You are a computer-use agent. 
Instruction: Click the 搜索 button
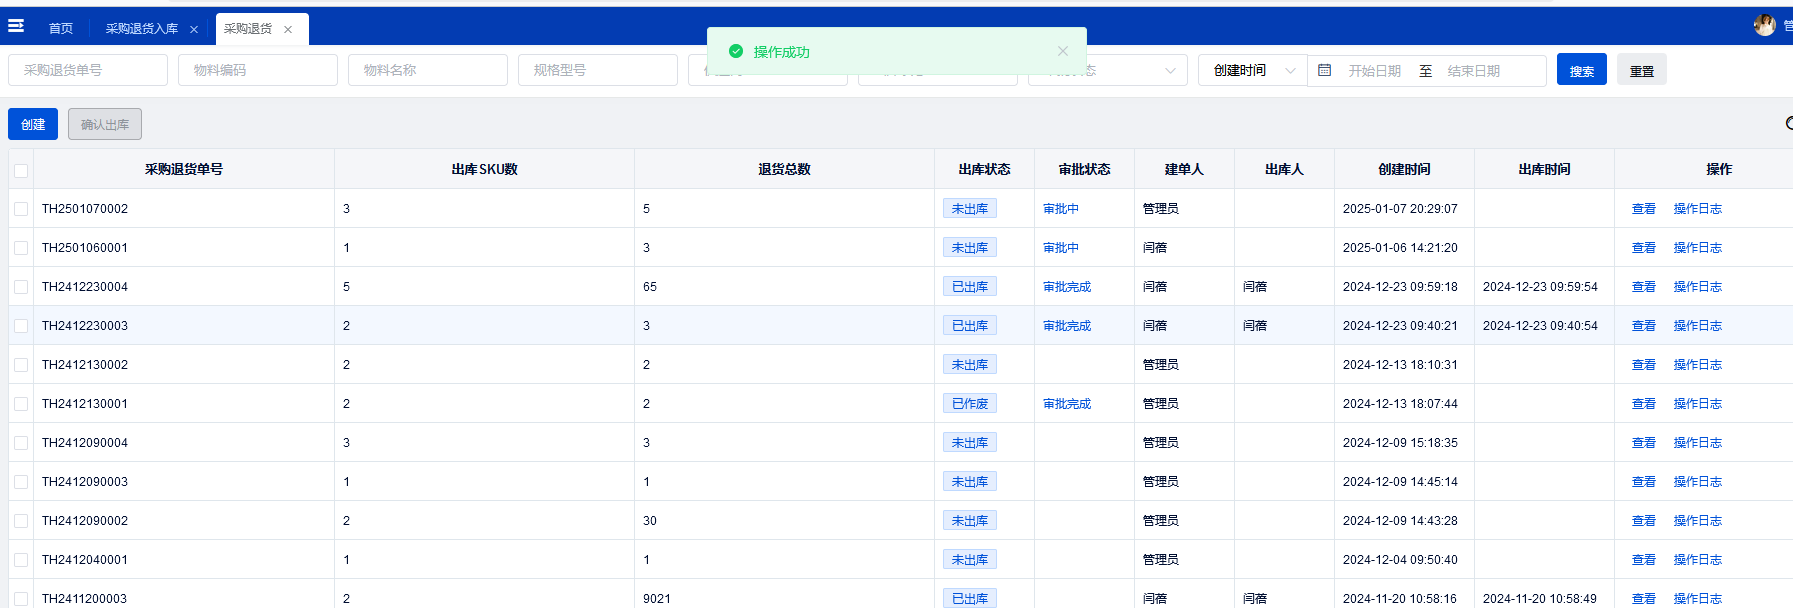[1581, 70]
